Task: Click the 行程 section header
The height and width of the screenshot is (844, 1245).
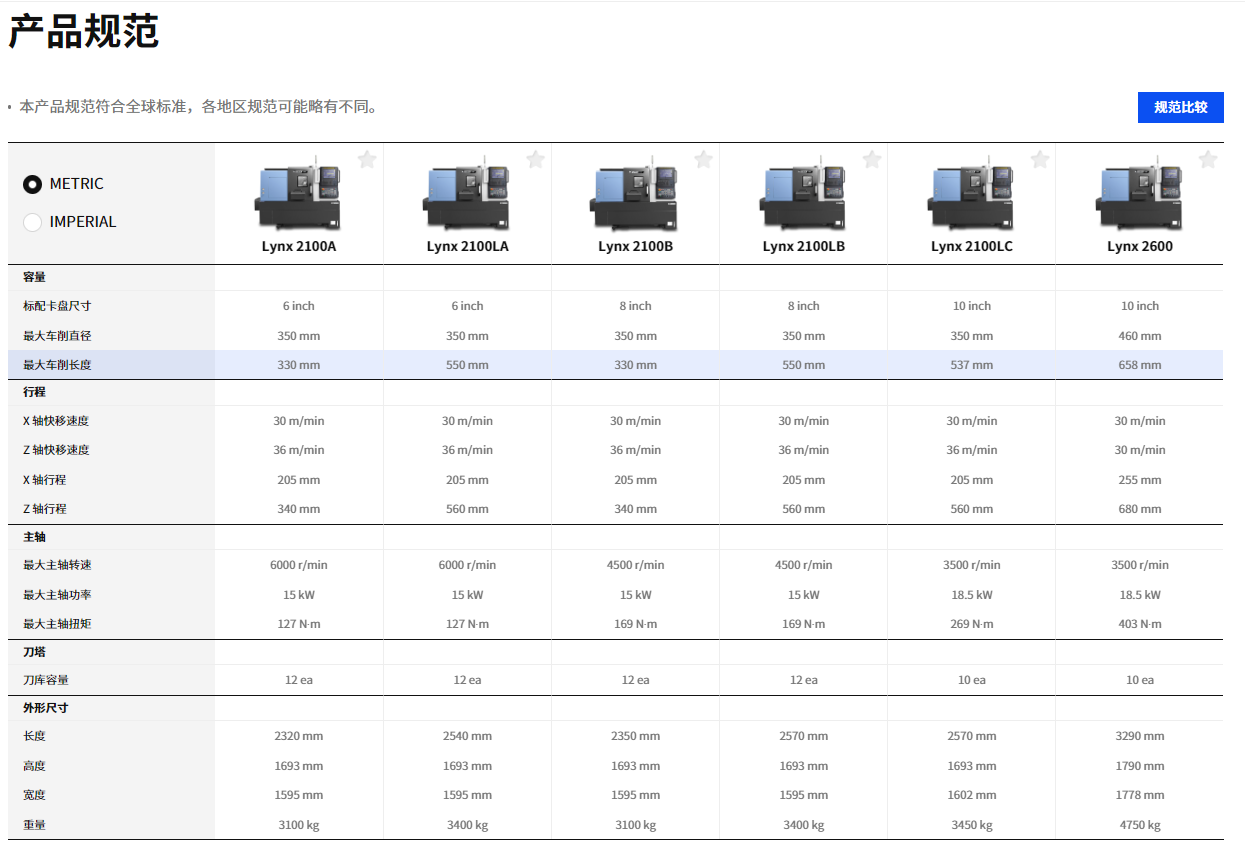Action: coord(35,392)
